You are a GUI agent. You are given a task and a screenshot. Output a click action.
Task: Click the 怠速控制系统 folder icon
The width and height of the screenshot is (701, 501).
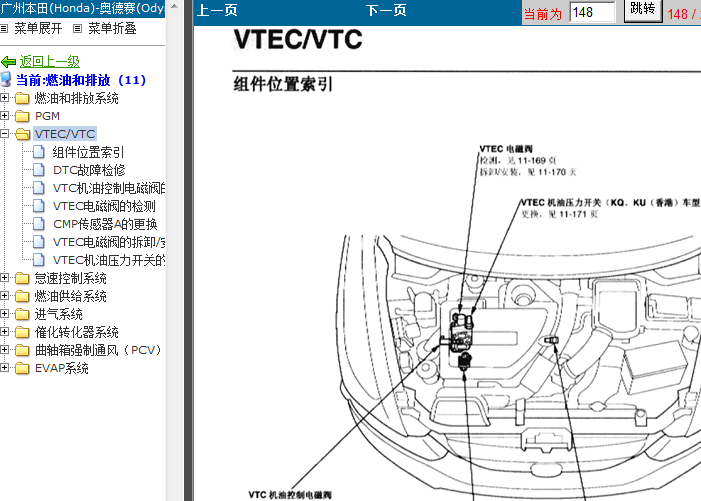[22, 278]
